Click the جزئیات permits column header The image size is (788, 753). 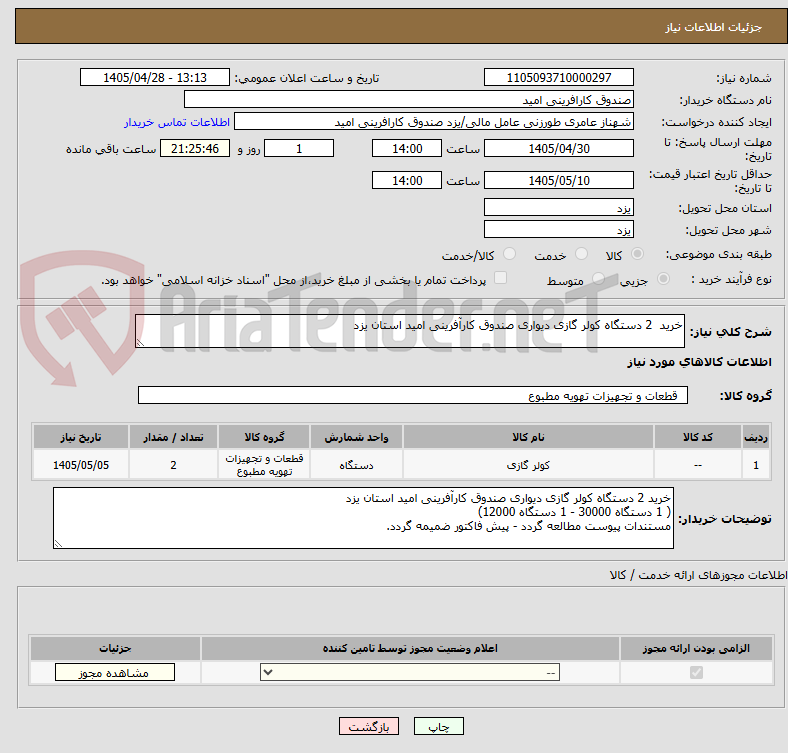tap(115, 648)
